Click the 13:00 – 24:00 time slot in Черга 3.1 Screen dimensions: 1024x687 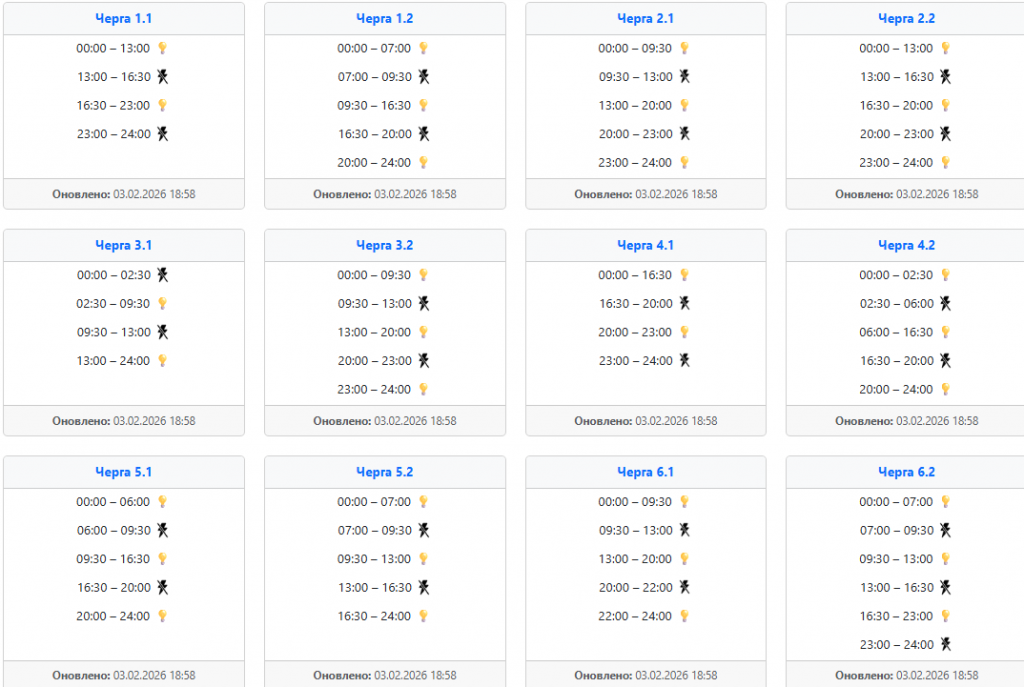(x=113, y=361)
